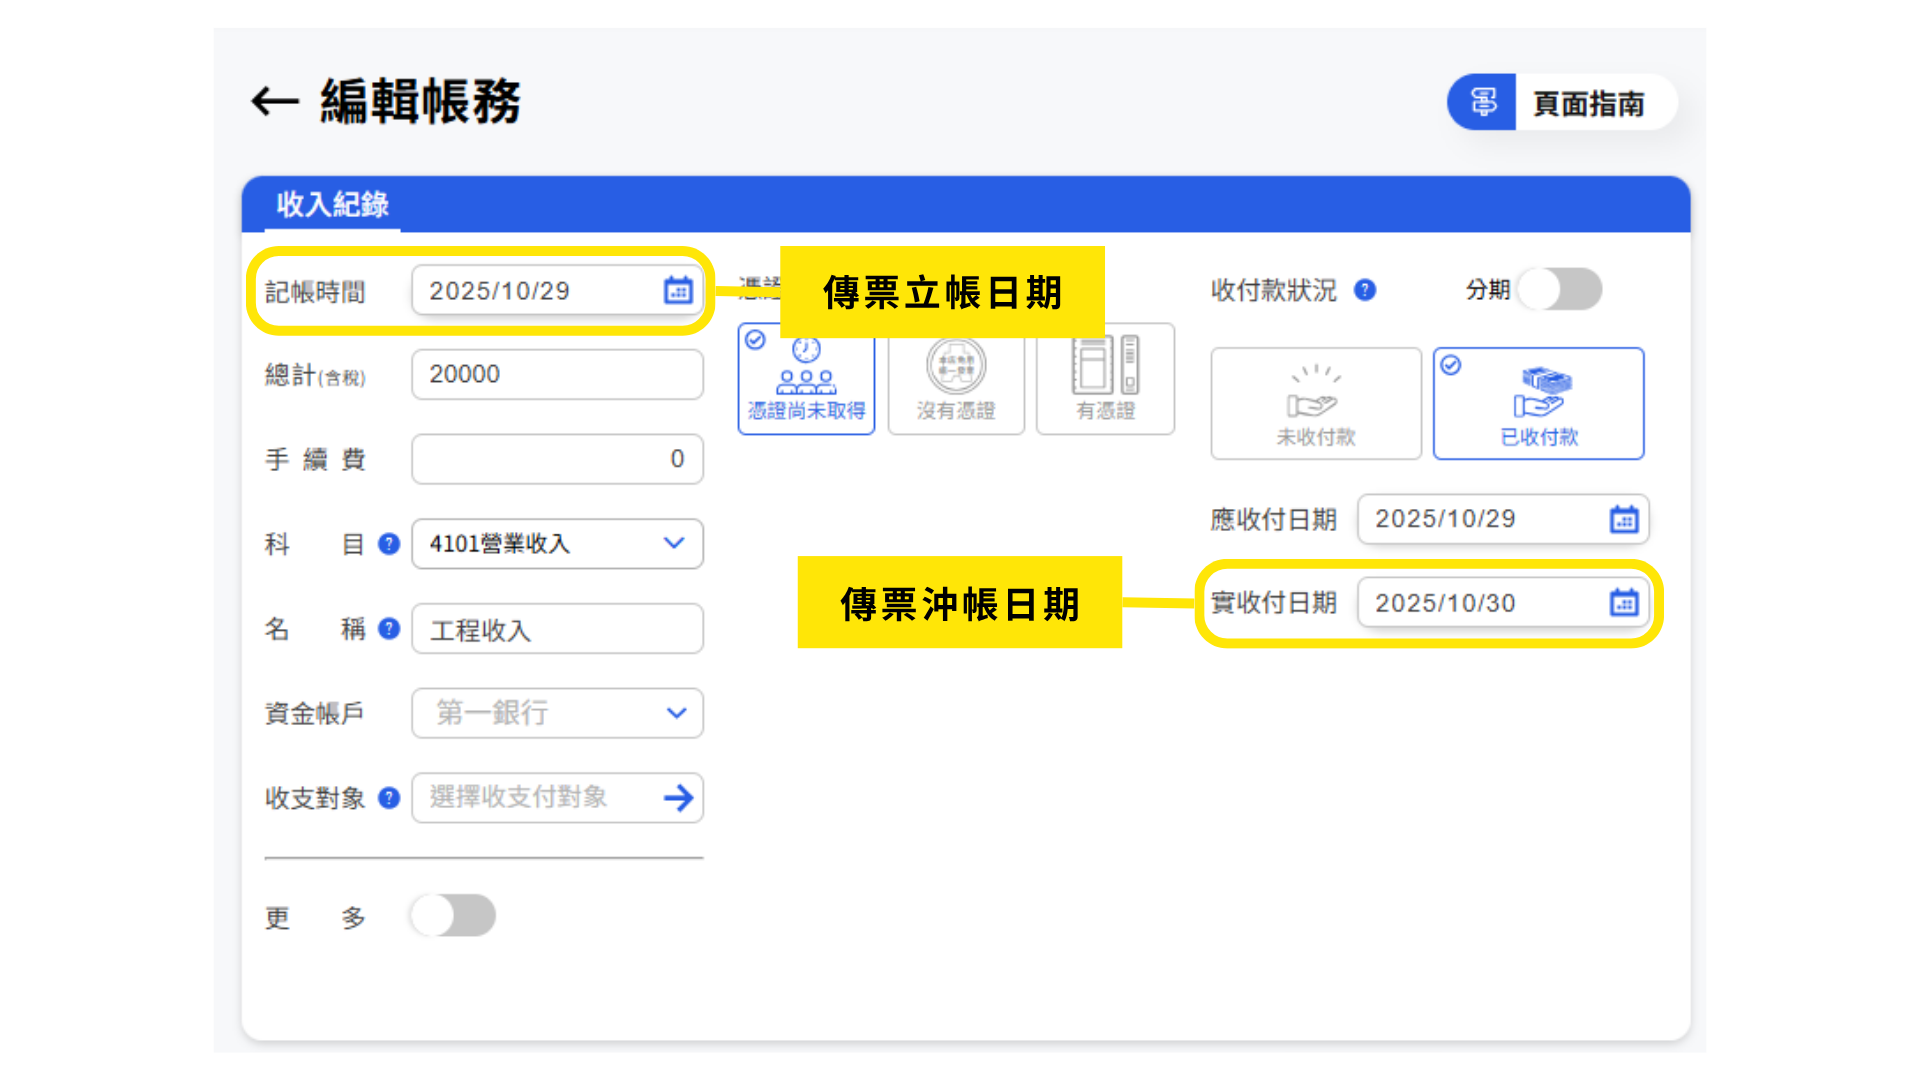
Task: Click the back arrow beside 編輯帳務
Action: tap(275, 101)
